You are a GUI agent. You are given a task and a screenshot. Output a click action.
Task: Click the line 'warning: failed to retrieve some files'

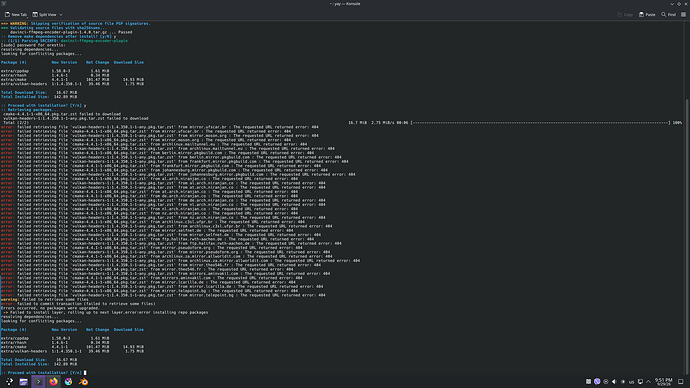[x=45, y=300]
